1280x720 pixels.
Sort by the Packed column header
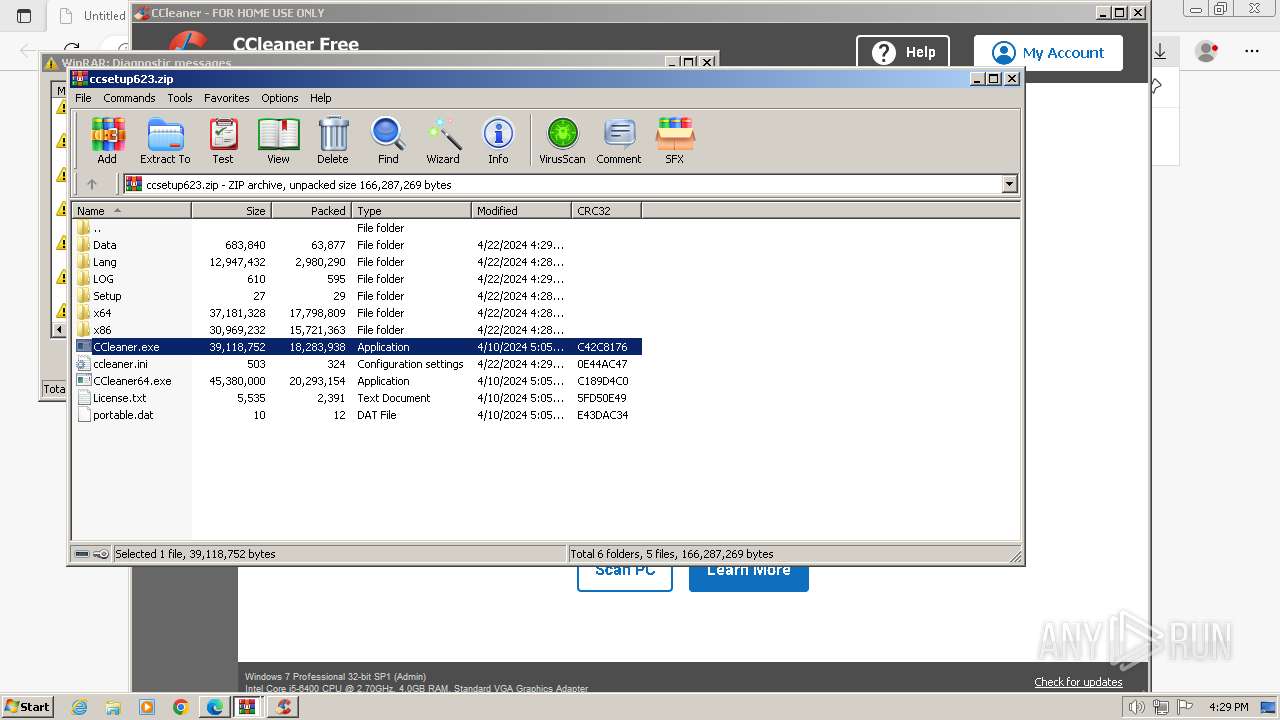311,211
